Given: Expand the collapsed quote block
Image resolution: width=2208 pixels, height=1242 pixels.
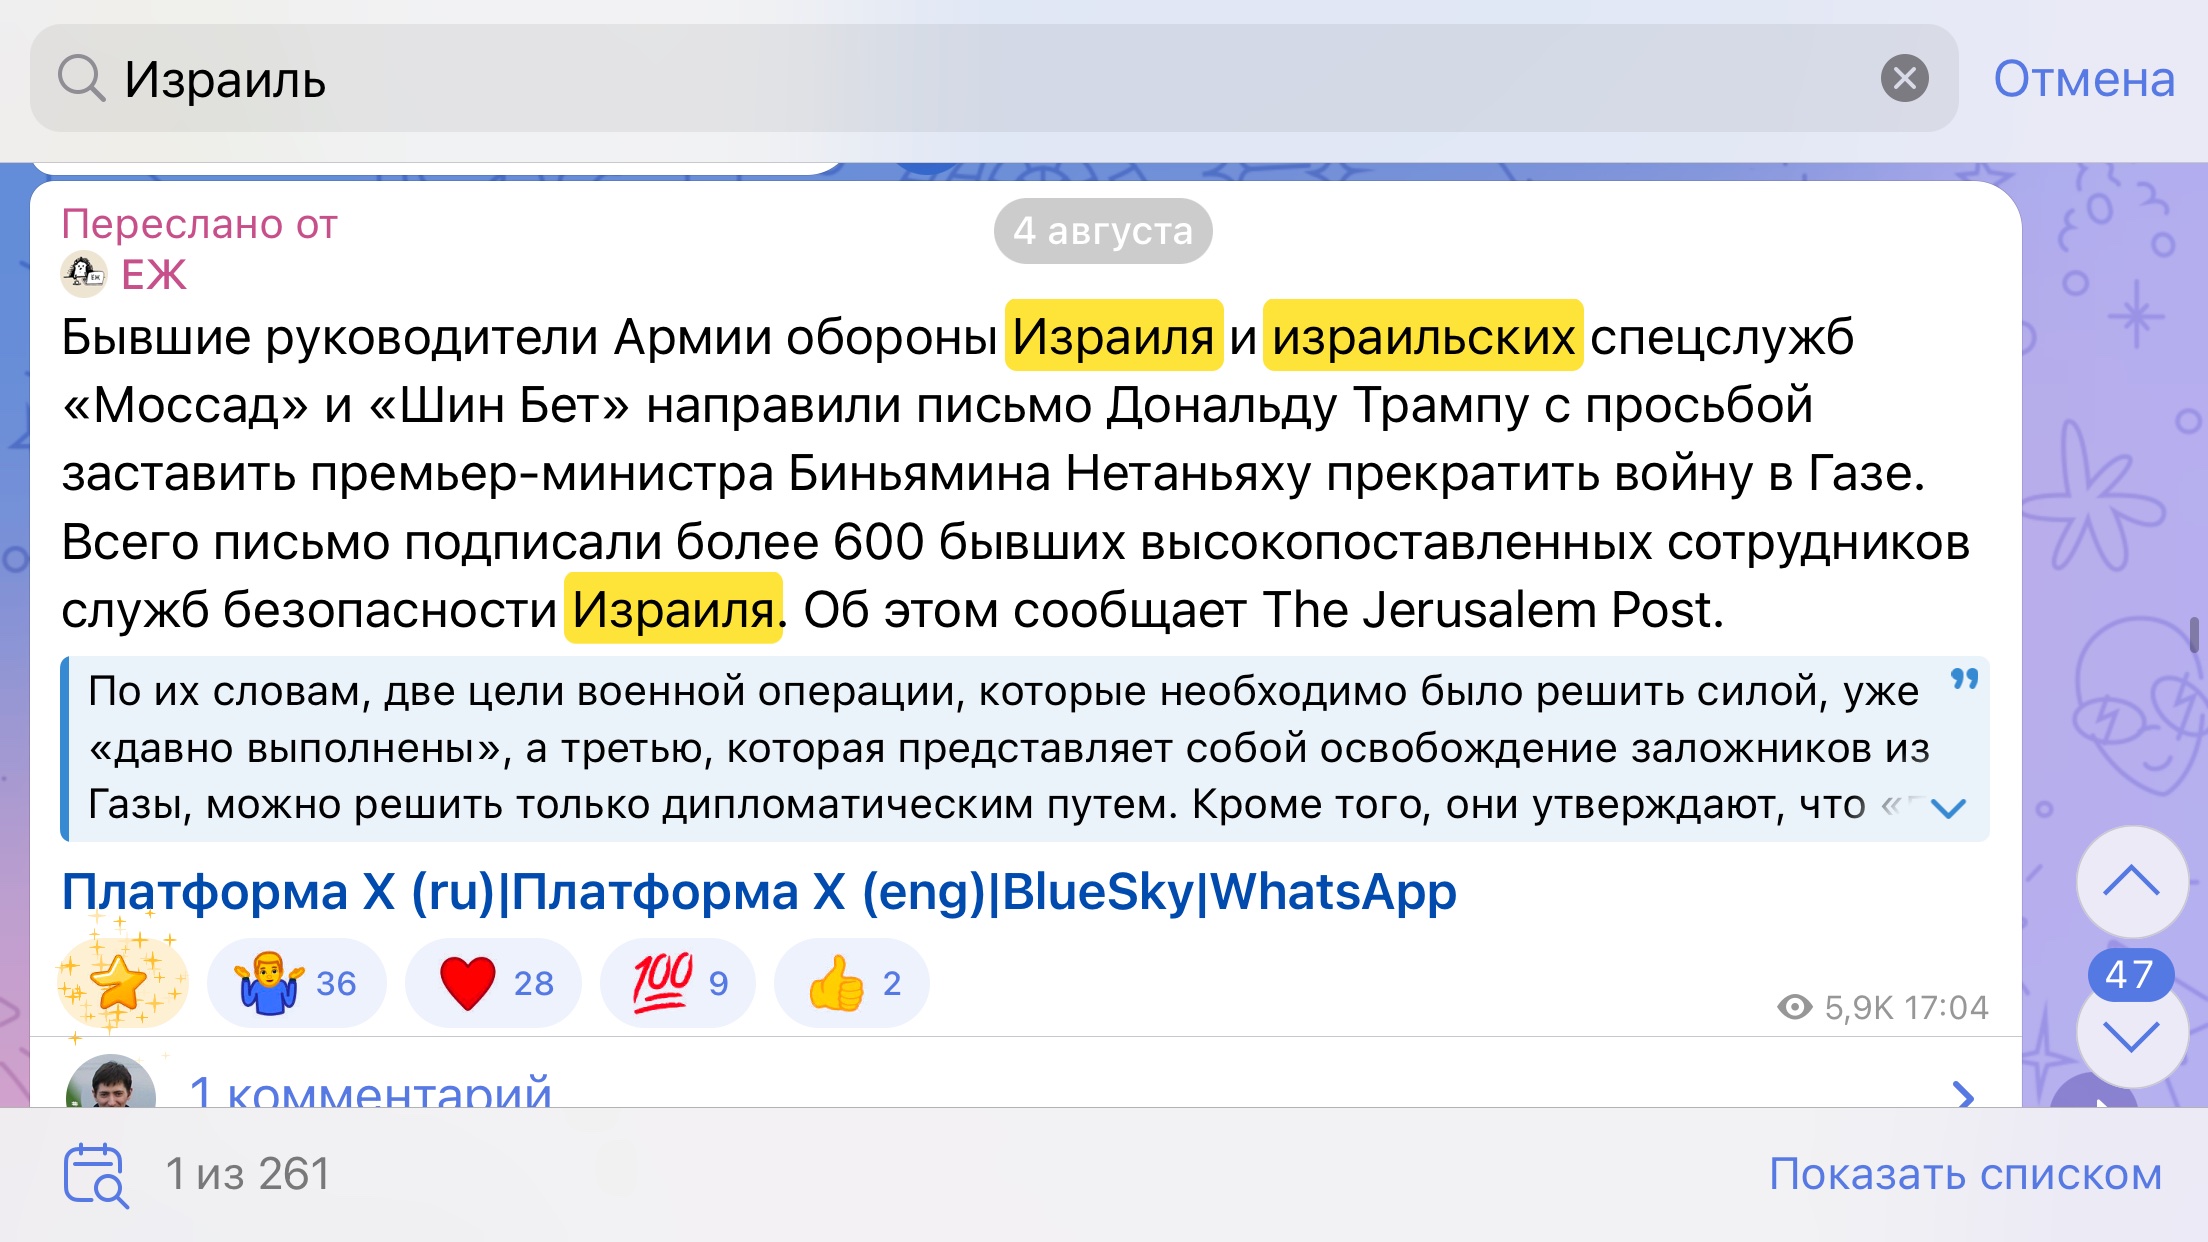Looking at the screenshot, I should click(1949, 807).
